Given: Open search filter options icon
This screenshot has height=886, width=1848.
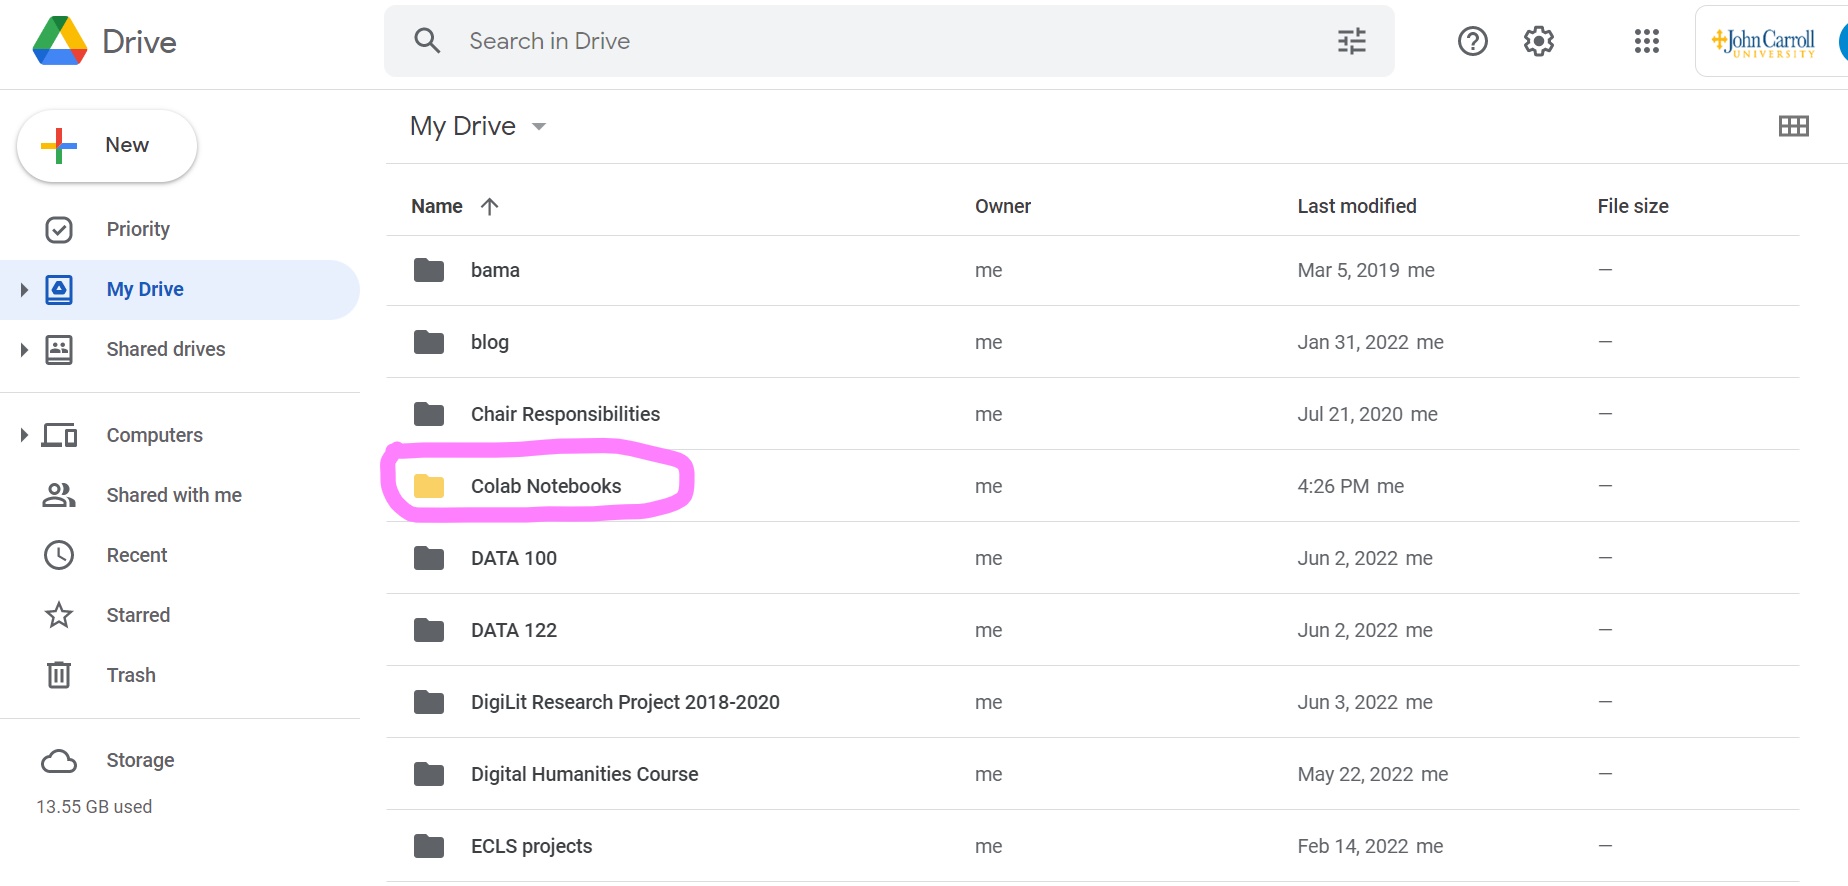Looking at the screenshot, I should point(1351,41).
